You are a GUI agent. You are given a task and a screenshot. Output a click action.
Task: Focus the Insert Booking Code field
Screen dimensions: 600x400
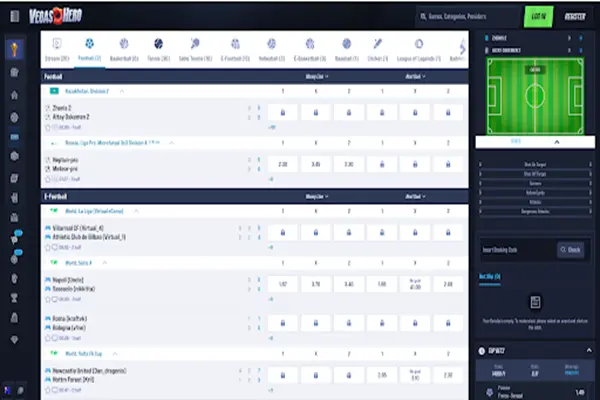(x=518, y=250)
